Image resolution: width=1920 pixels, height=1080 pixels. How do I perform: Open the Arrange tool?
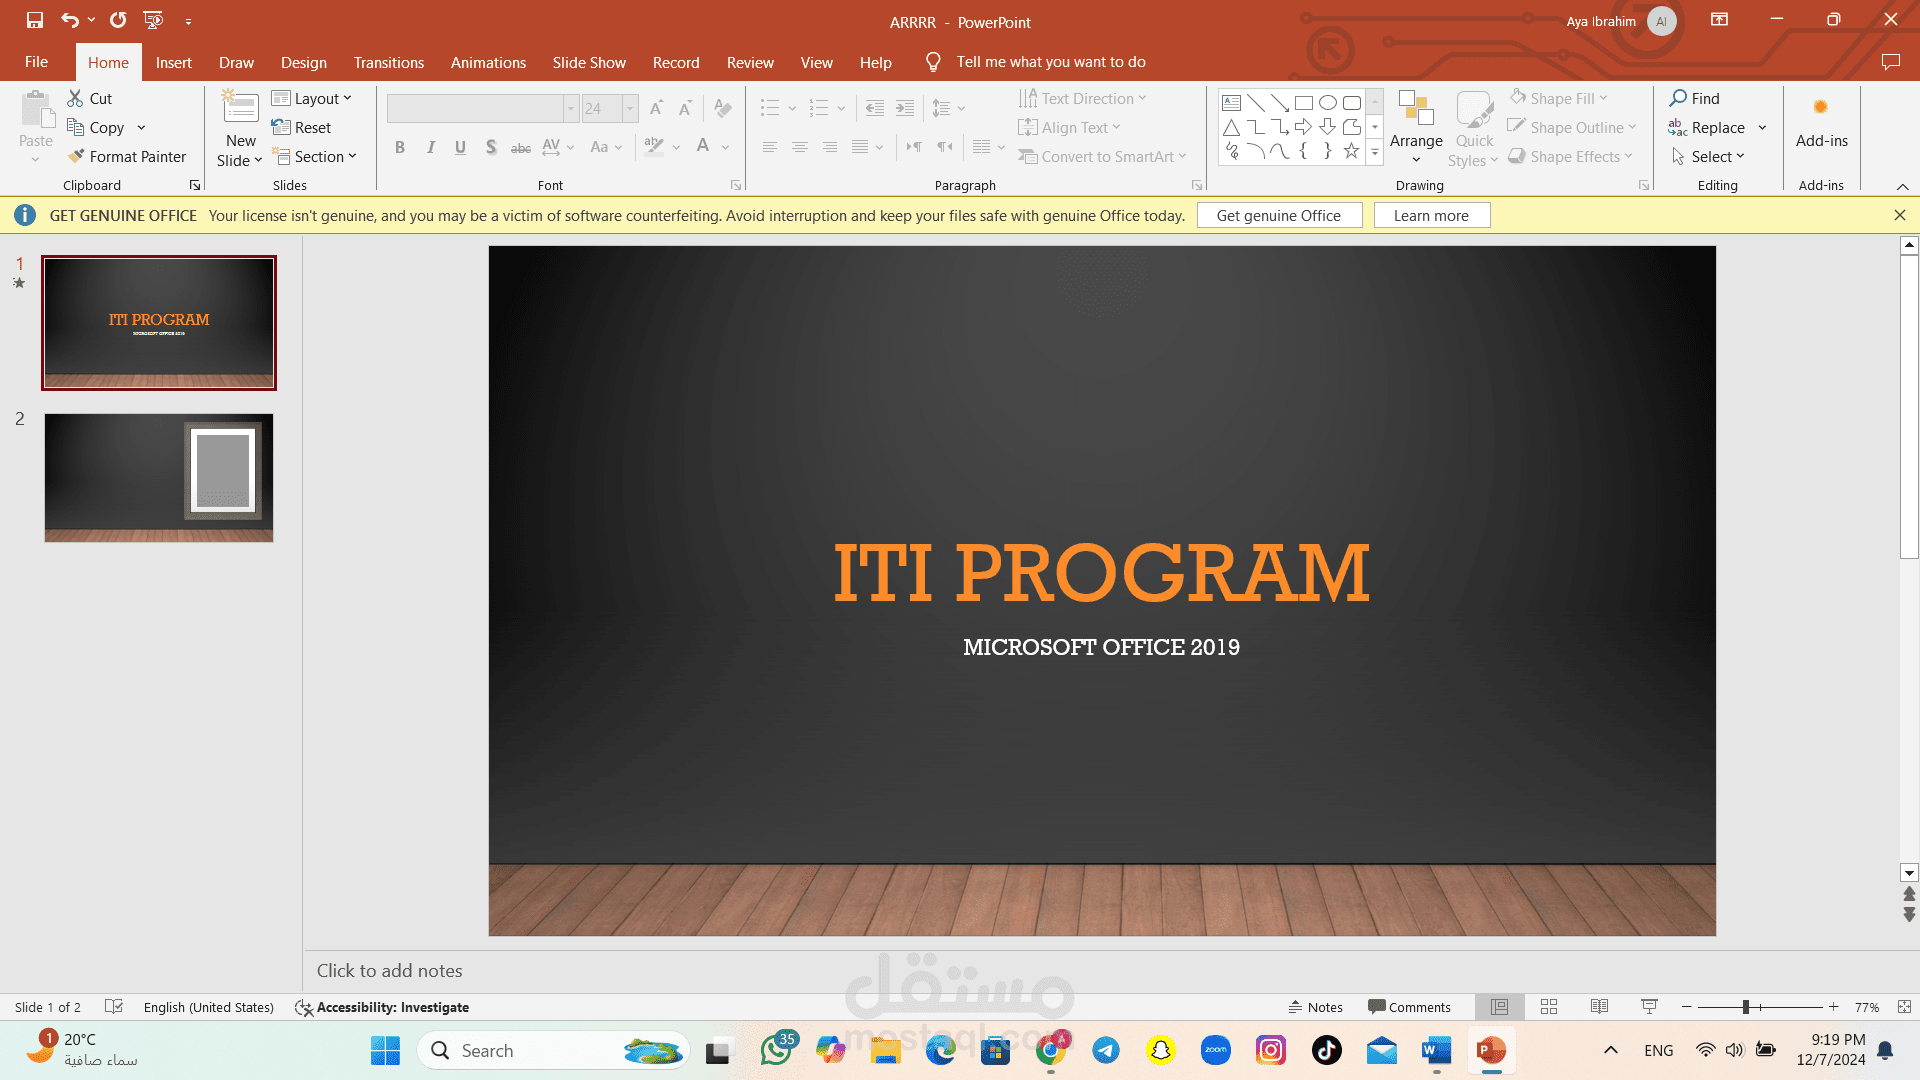click(x=1416, y=128)
